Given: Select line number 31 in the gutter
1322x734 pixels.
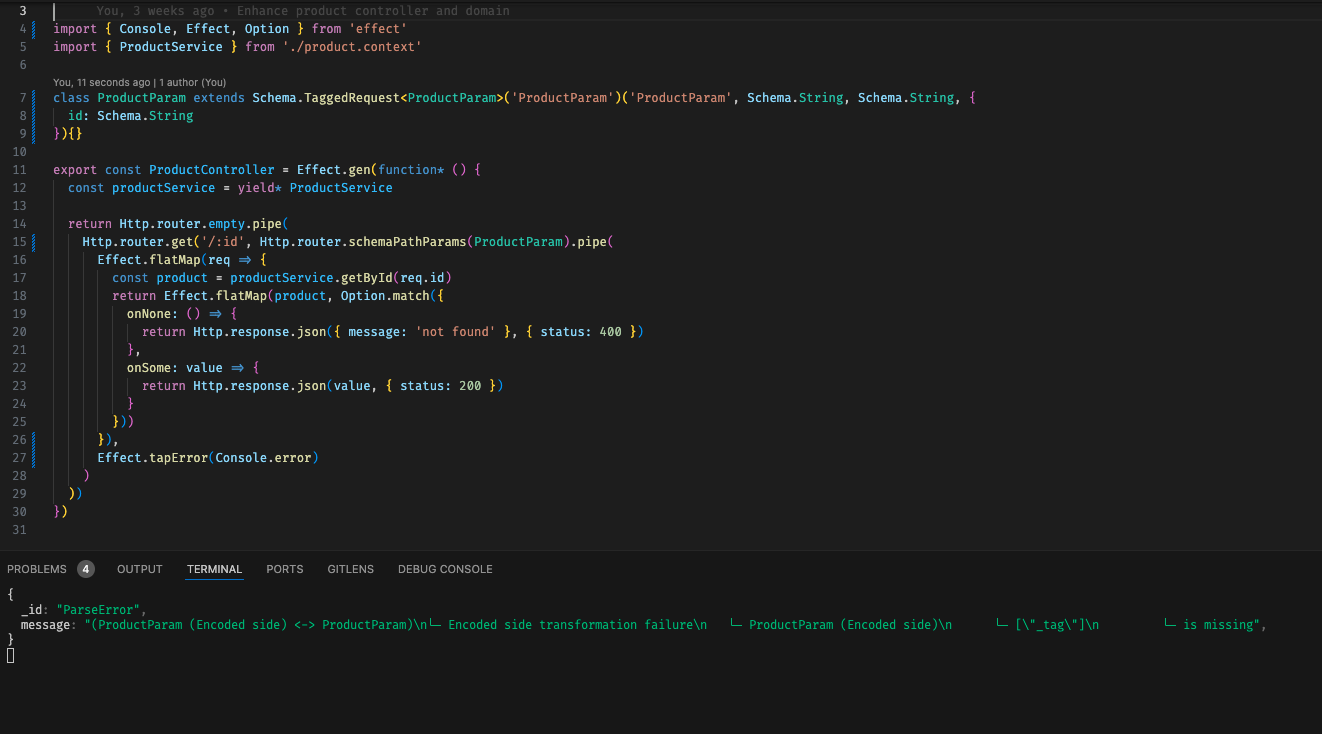Looking at the screenshot, I should (x=20, y=530).
